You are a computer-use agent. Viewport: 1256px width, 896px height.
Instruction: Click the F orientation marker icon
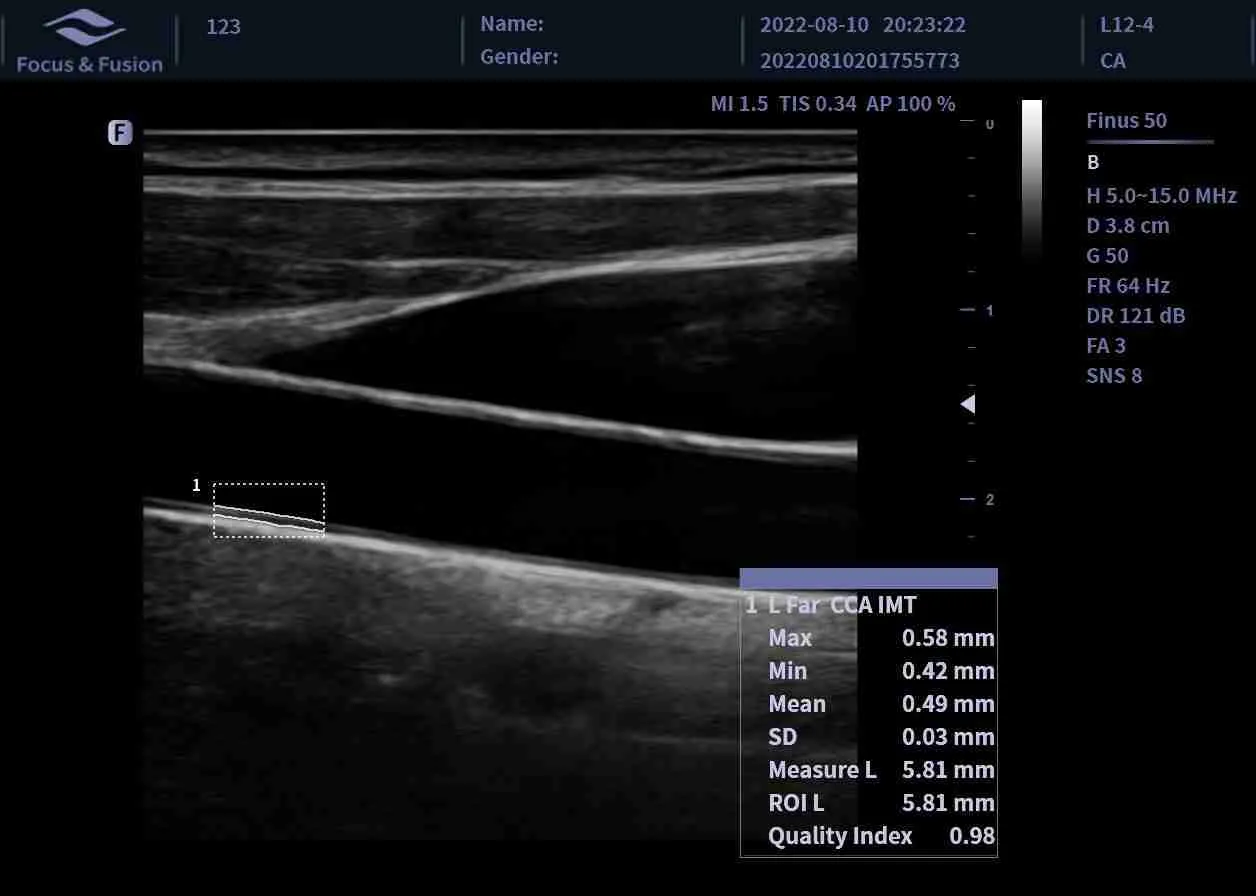120,132
